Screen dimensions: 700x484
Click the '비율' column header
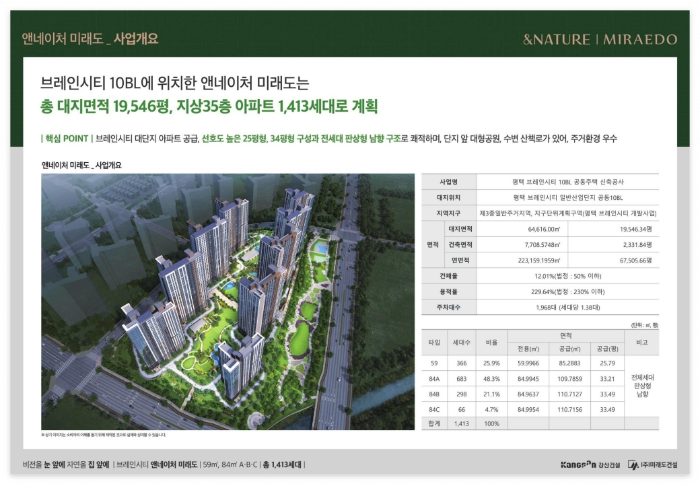pos(492,342)
